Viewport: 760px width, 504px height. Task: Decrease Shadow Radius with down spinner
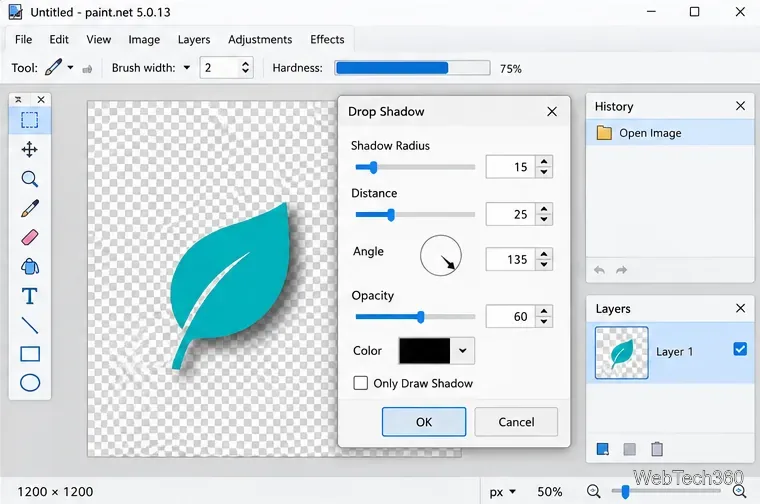(x=544, y=172)
